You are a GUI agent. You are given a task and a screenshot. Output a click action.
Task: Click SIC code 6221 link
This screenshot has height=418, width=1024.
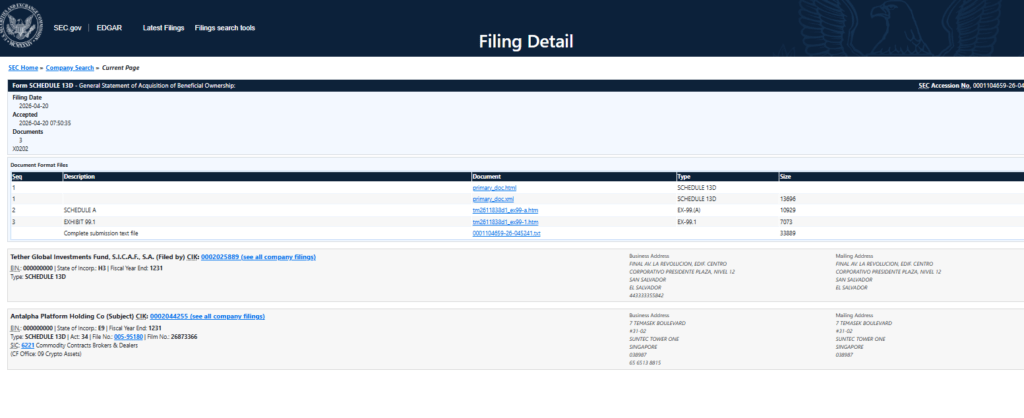(26, 346)
